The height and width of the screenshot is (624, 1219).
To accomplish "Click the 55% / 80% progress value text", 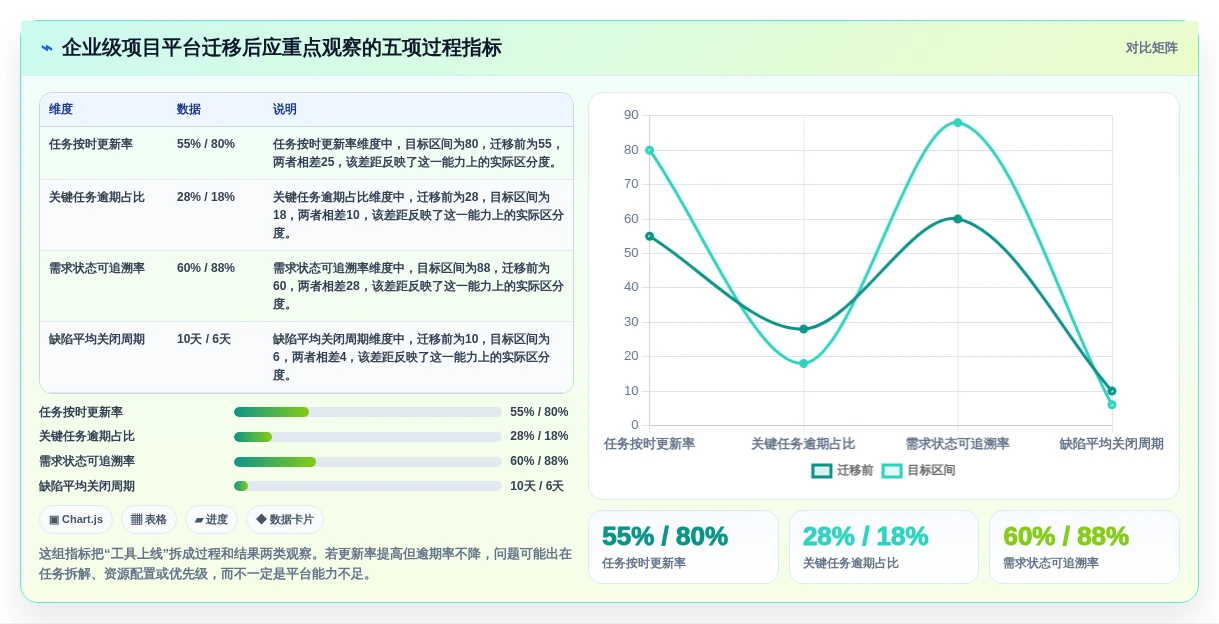I will click(539, 412).
